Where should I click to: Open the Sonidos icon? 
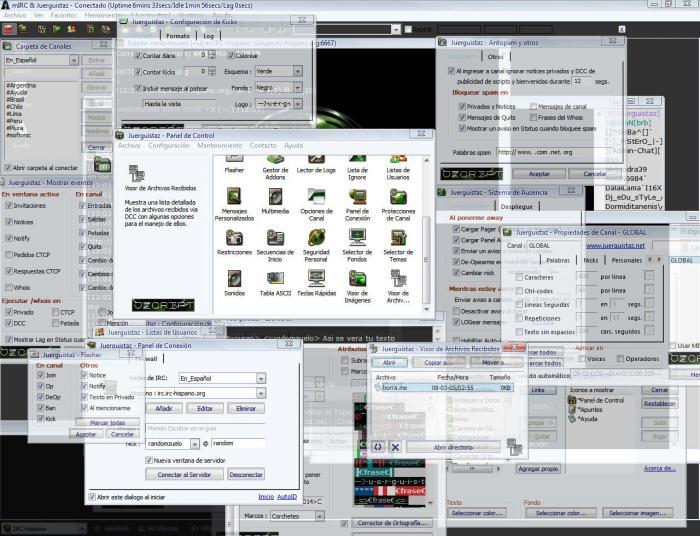(x=234, y=283)
